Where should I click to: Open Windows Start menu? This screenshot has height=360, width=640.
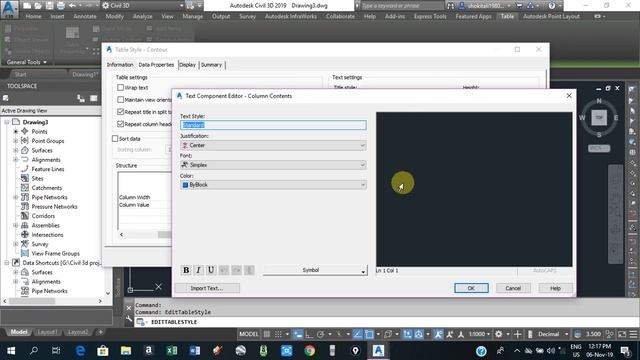pyautogui.click(x=11, y=351)
